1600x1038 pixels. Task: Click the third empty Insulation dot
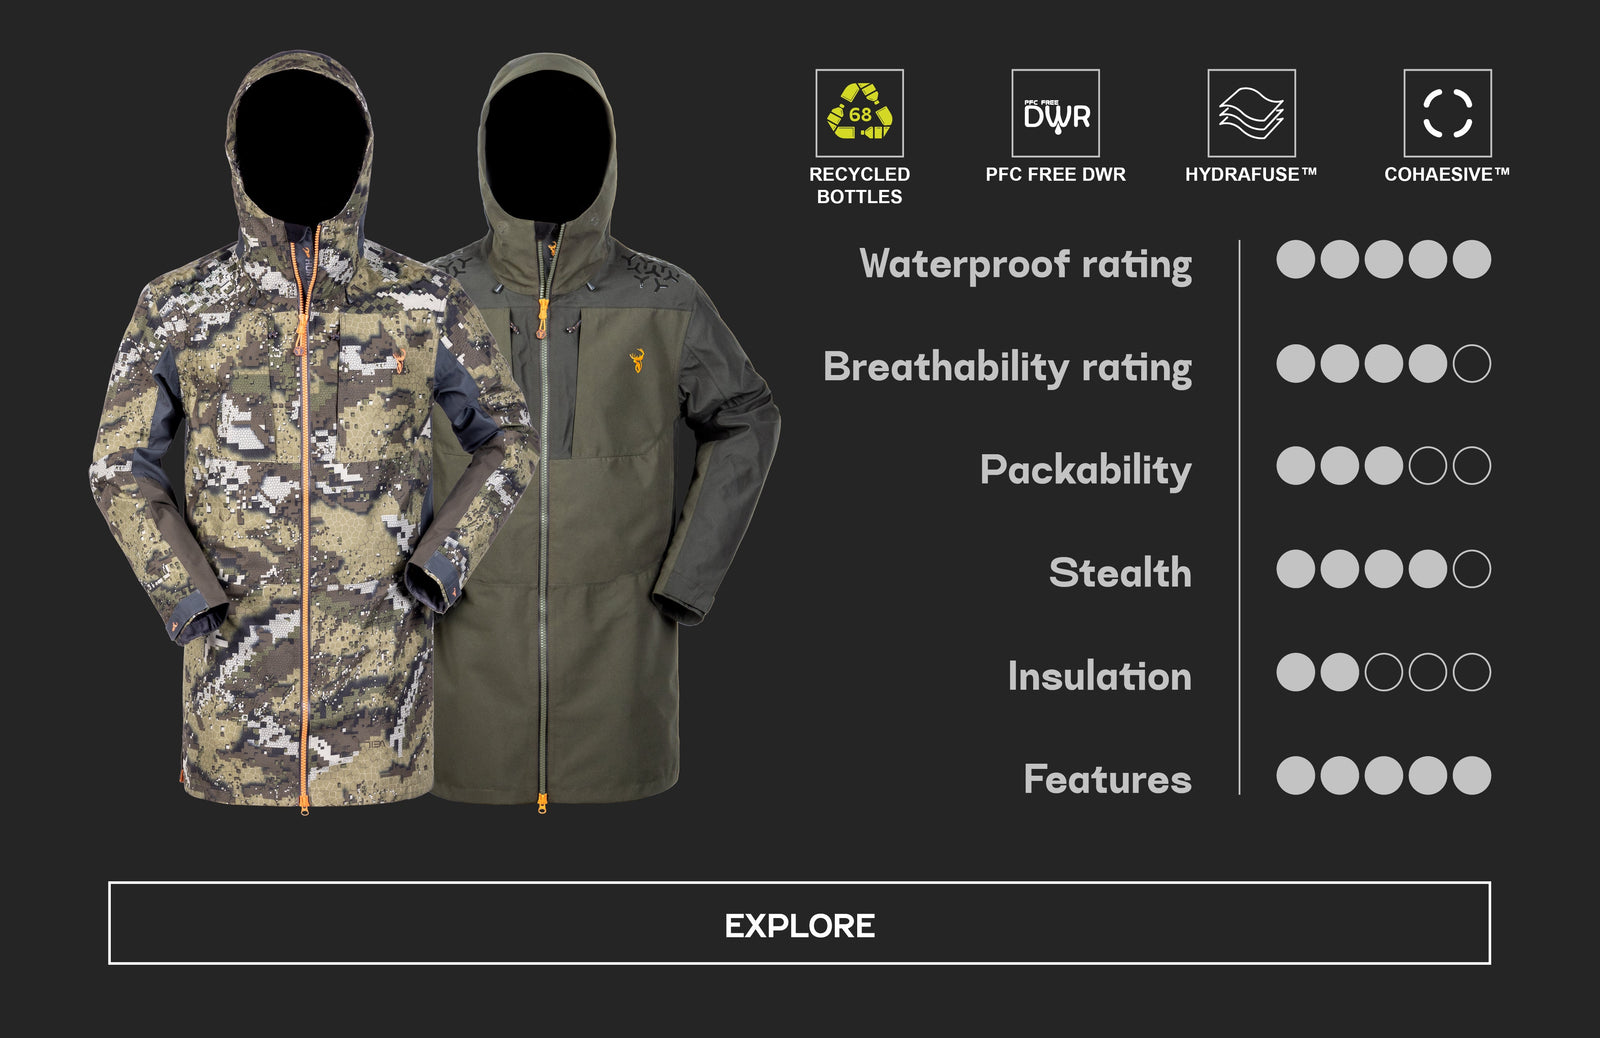tap(1383, 672)
